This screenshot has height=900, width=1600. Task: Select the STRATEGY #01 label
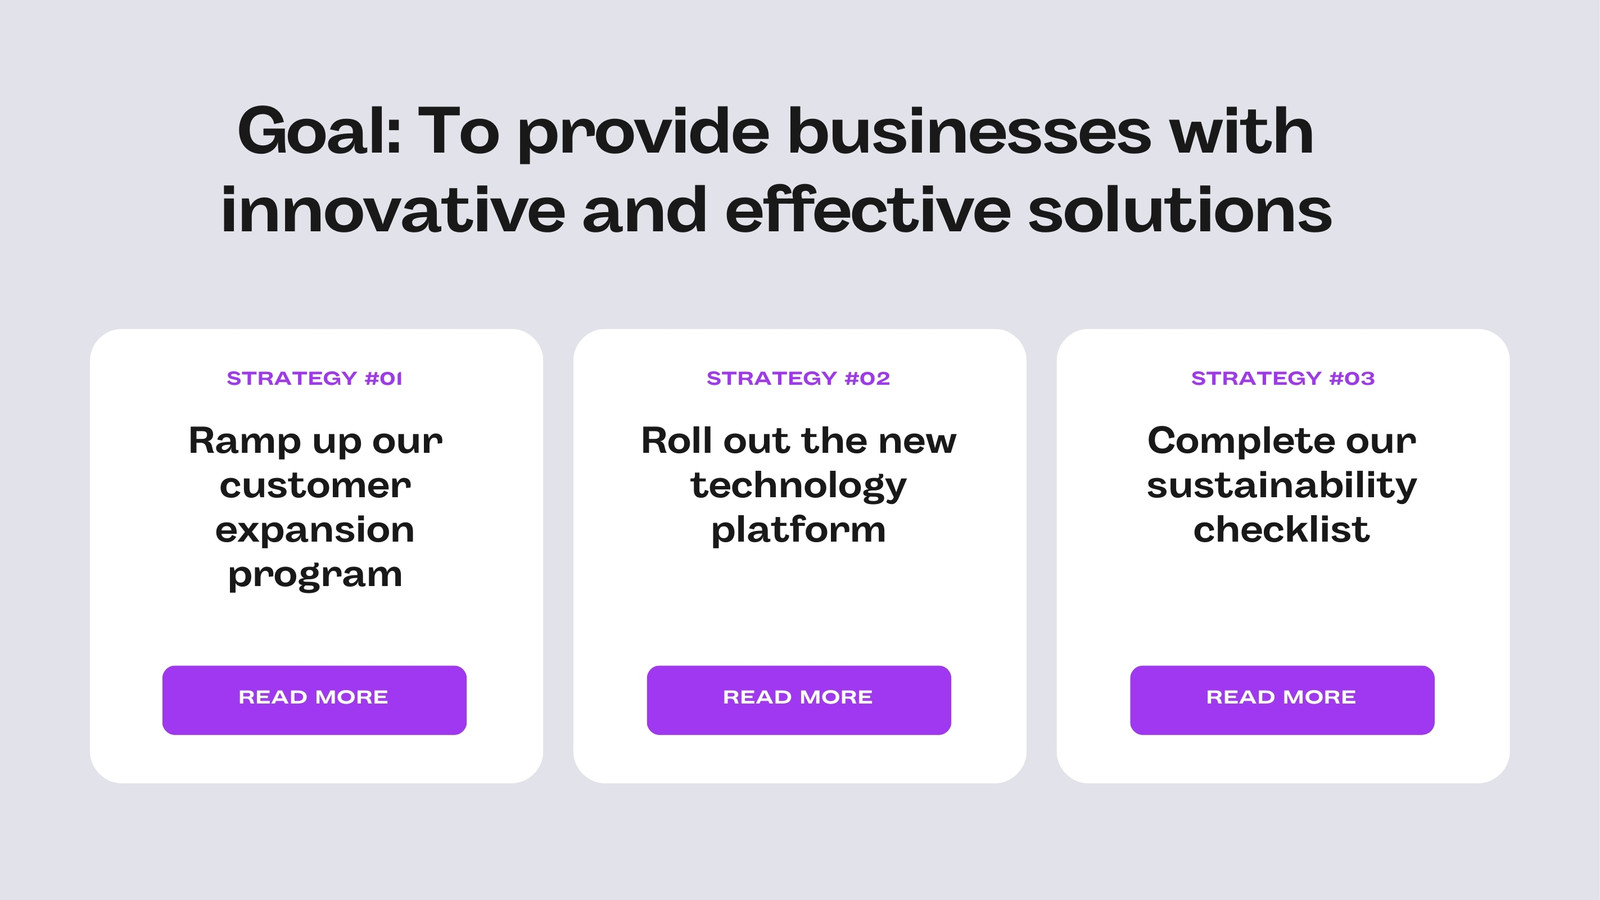coord(314,378)
